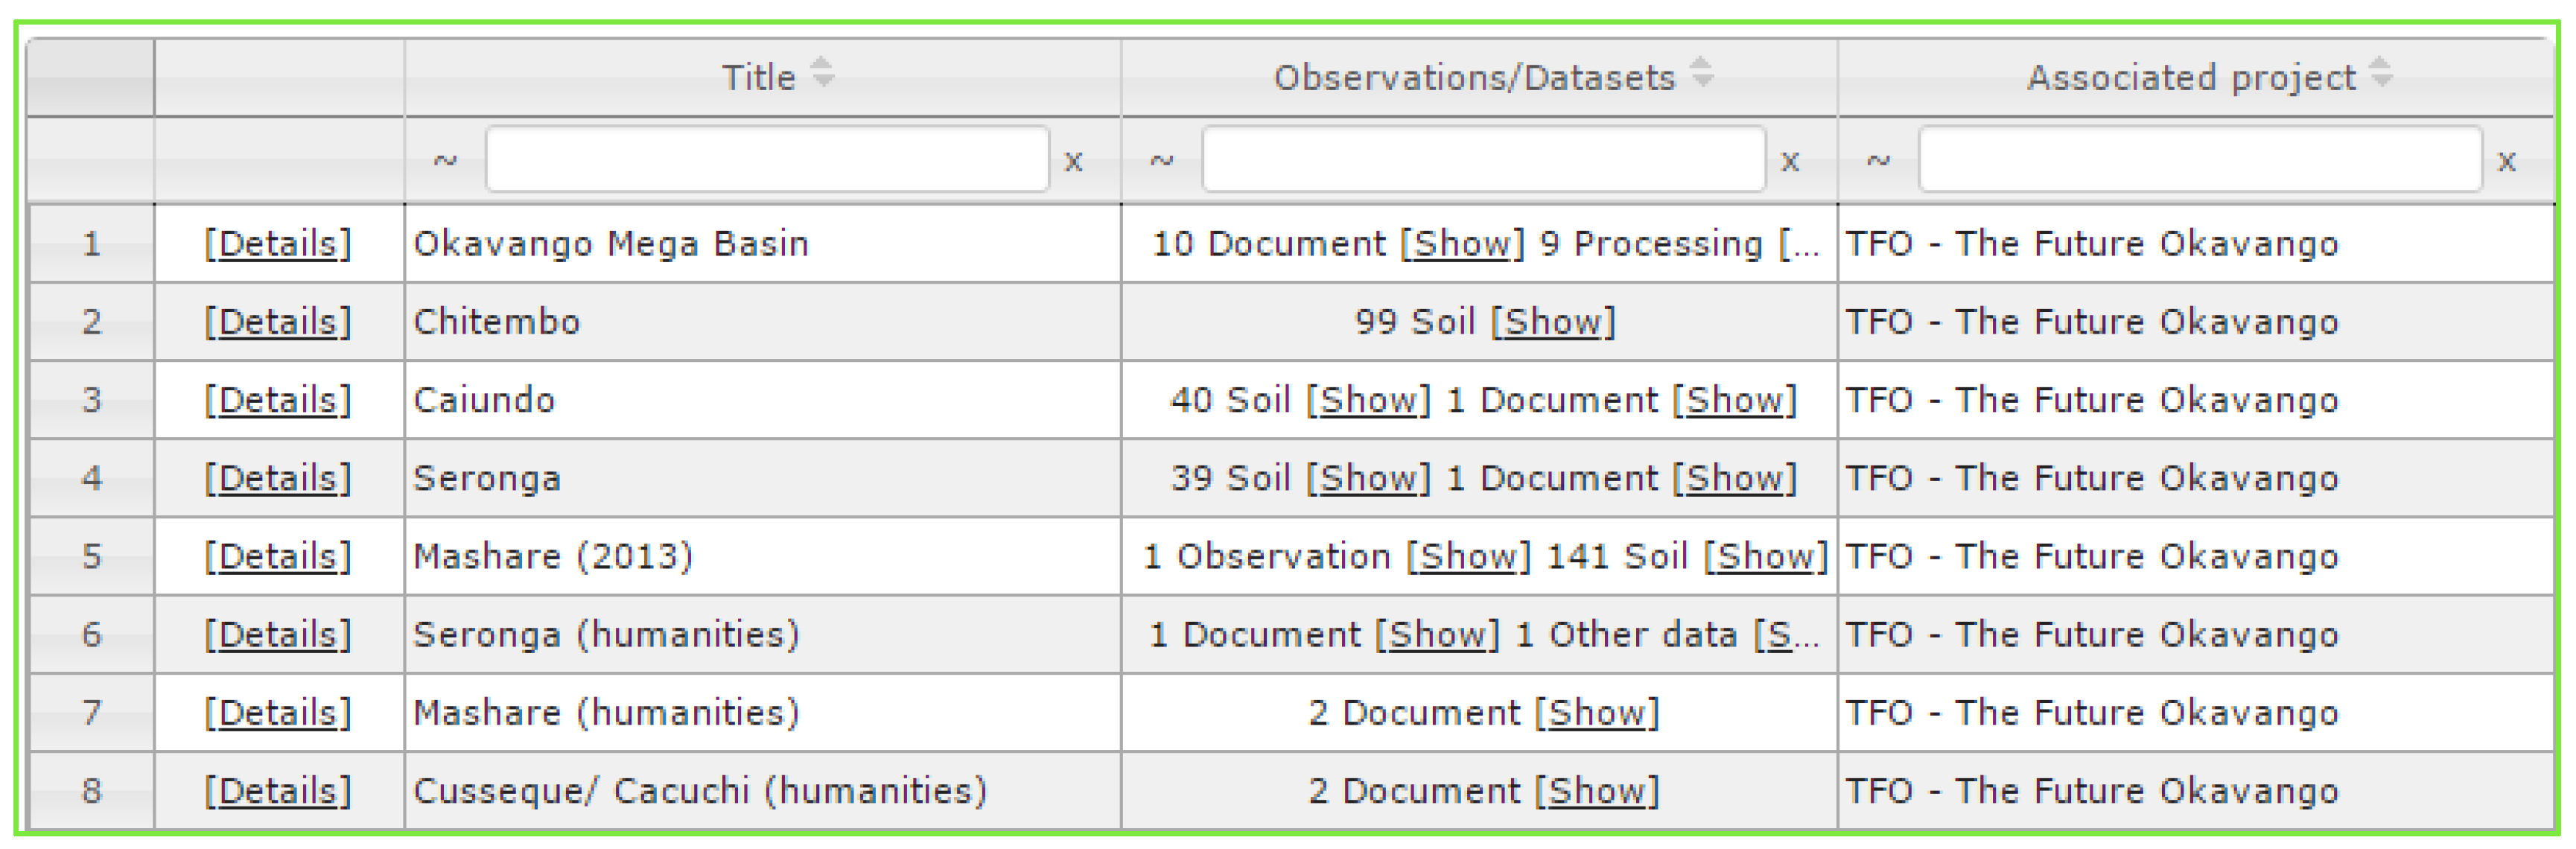This screenshot has width=2576, height=849.
Task: Focus the Title filter input box
Action: click(767, 159)
